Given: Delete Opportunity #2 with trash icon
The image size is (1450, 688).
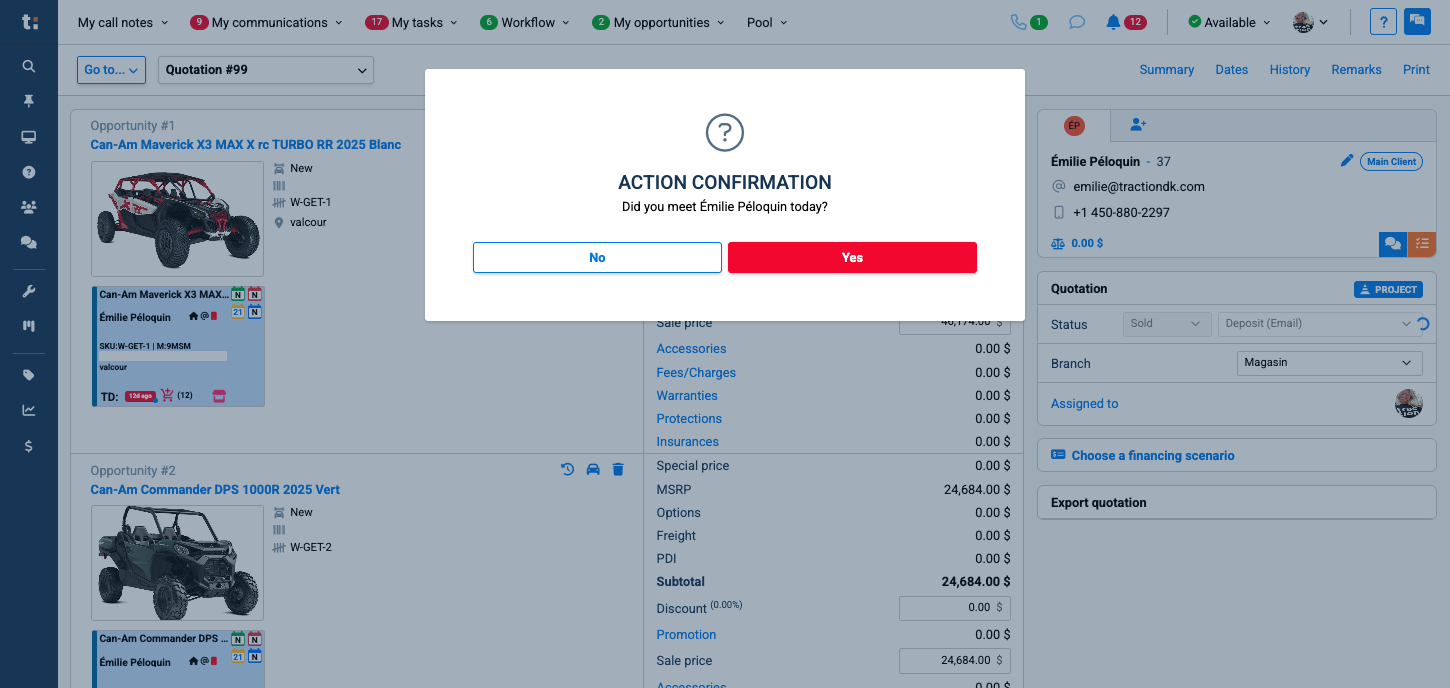Looking at the screenshot, I should tap(618, 469).
